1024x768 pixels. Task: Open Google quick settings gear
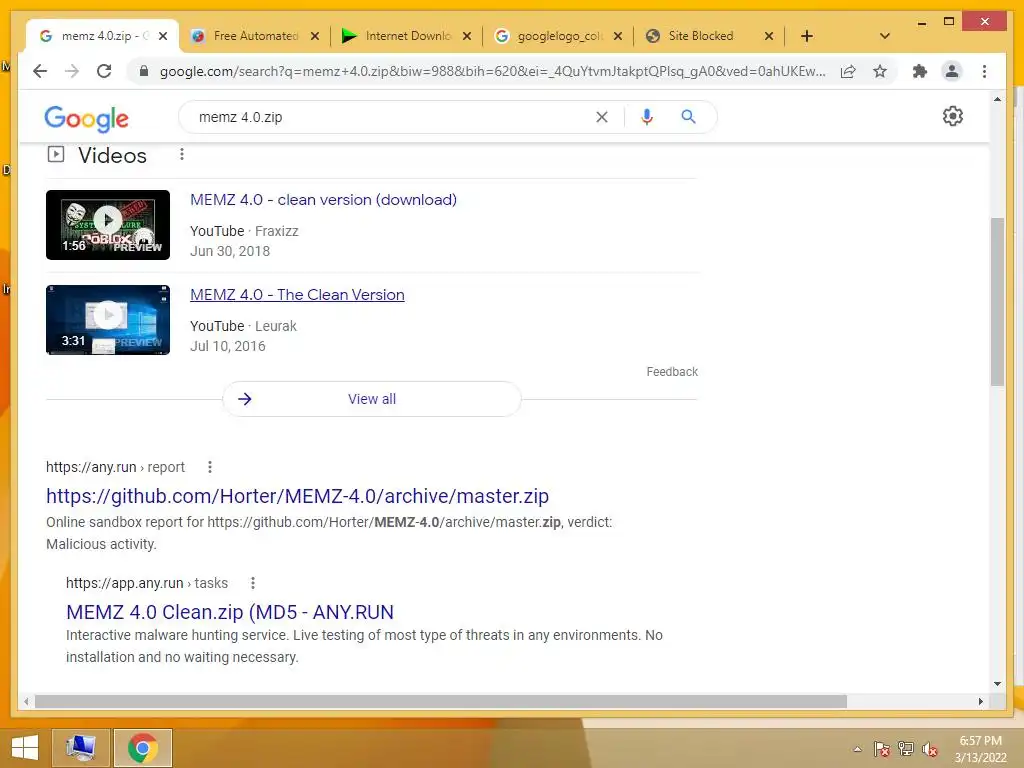click(953, 116)
